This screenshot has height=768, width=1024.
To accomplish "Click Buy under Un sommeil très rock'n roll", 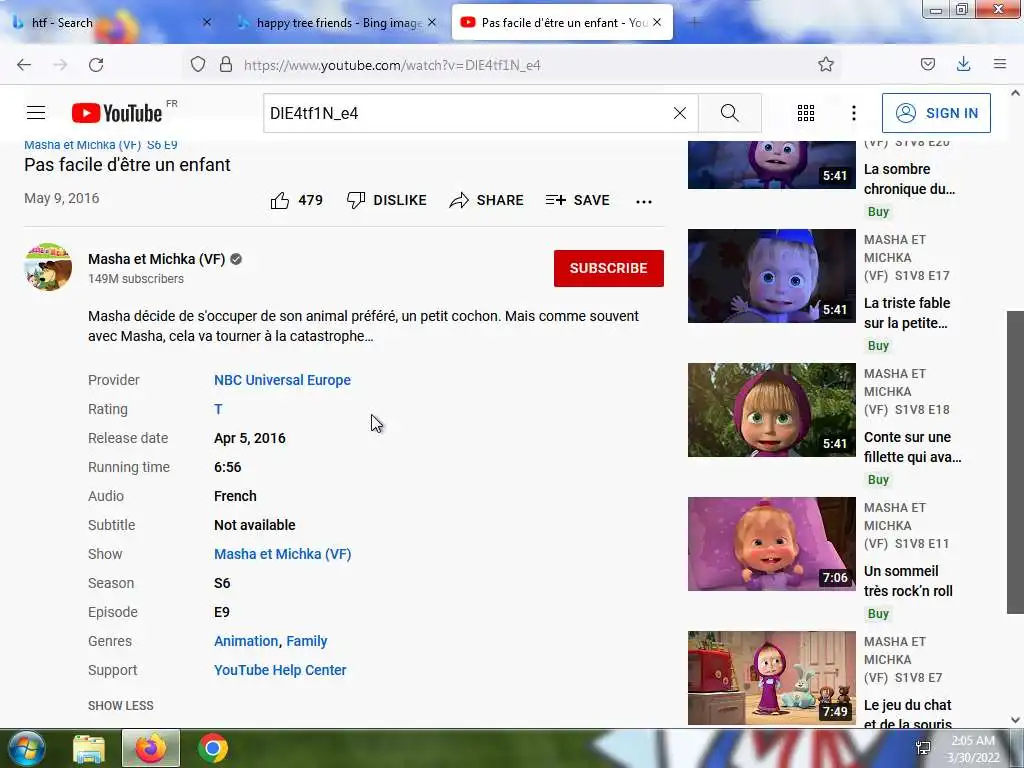I will (x=878, y=614).
